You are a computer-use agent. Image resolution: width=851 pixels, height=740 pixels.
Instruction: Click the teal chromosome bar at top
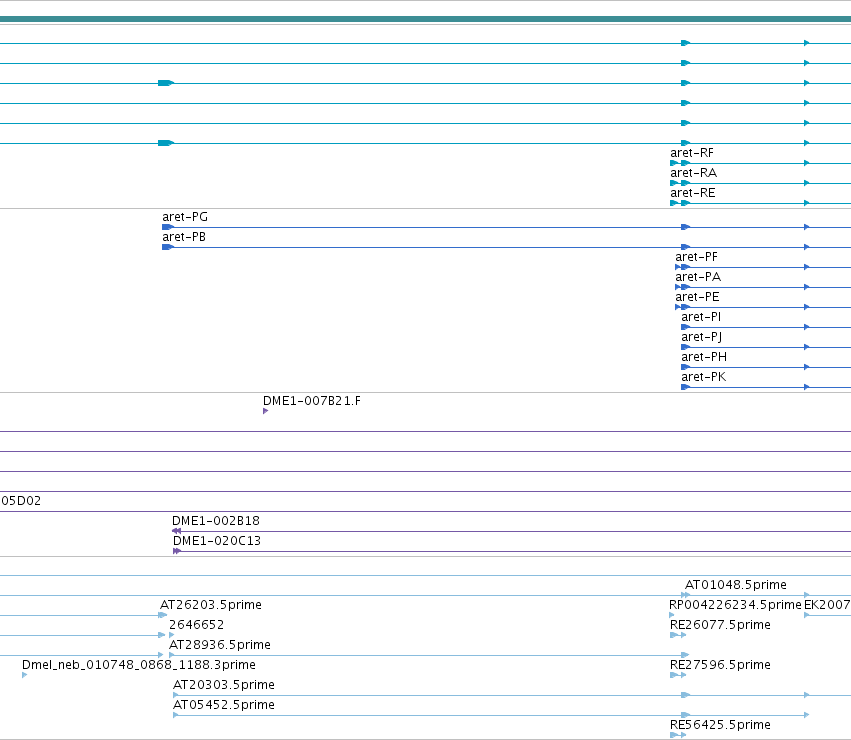coord(426,19)
